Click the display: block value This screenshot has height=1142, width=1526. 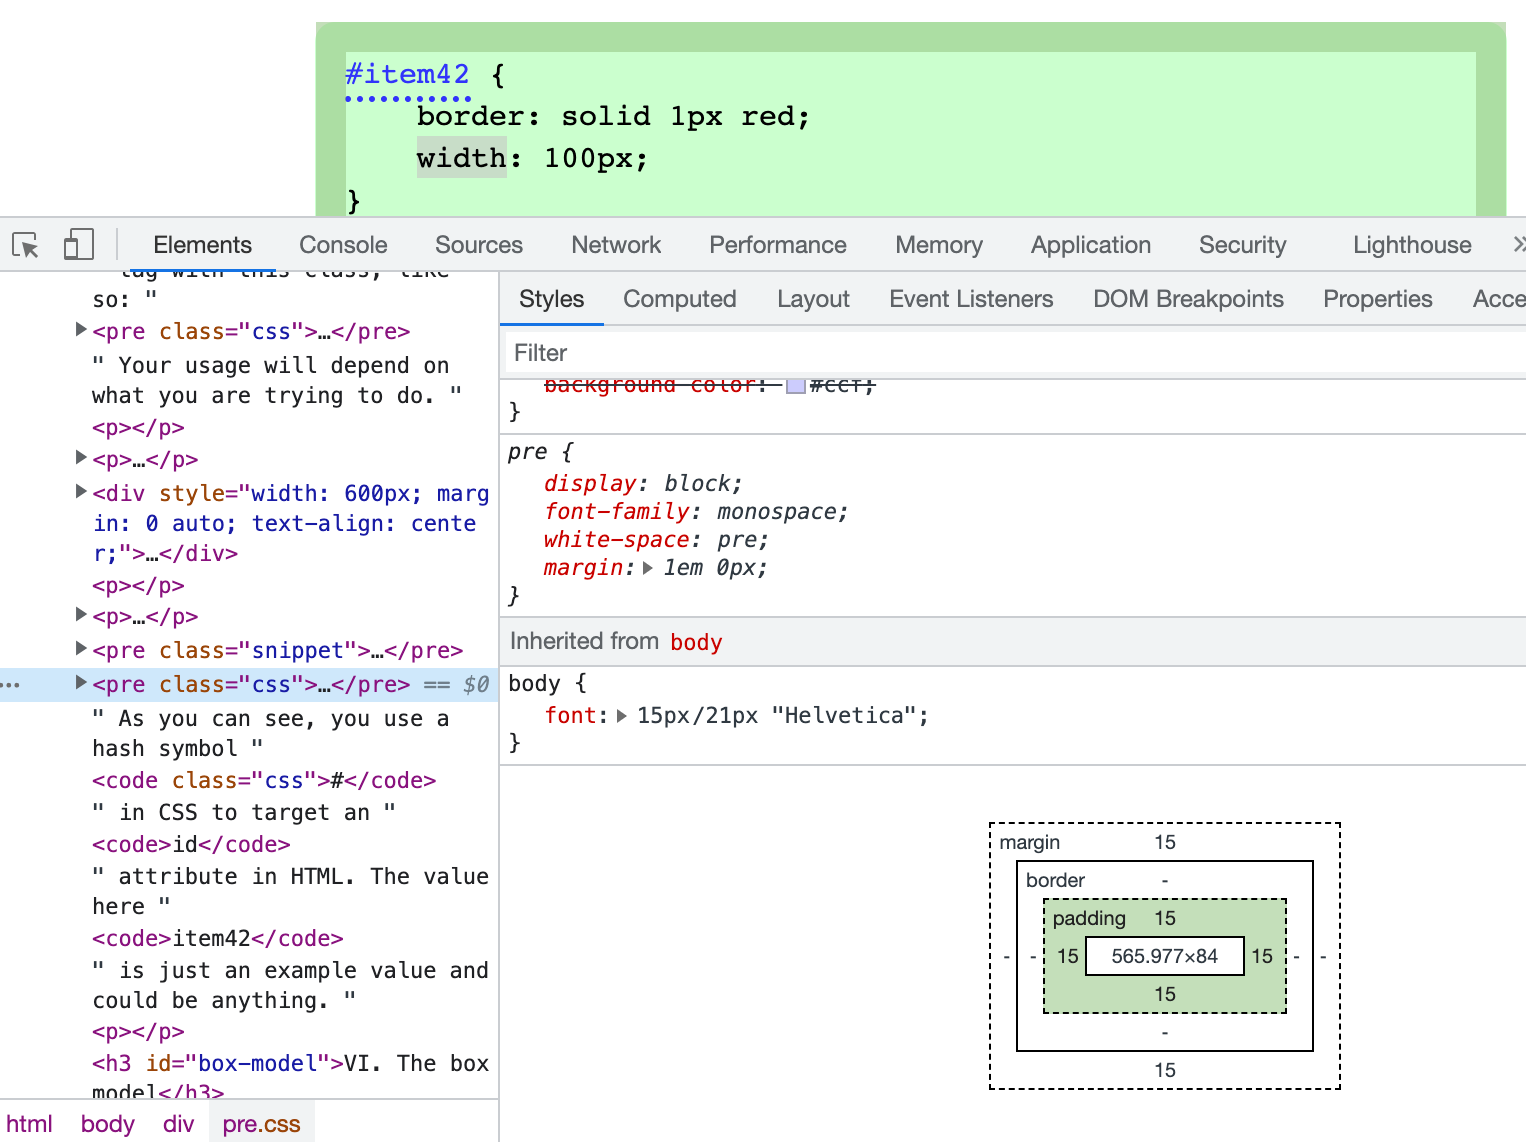[x=700, y=484]
